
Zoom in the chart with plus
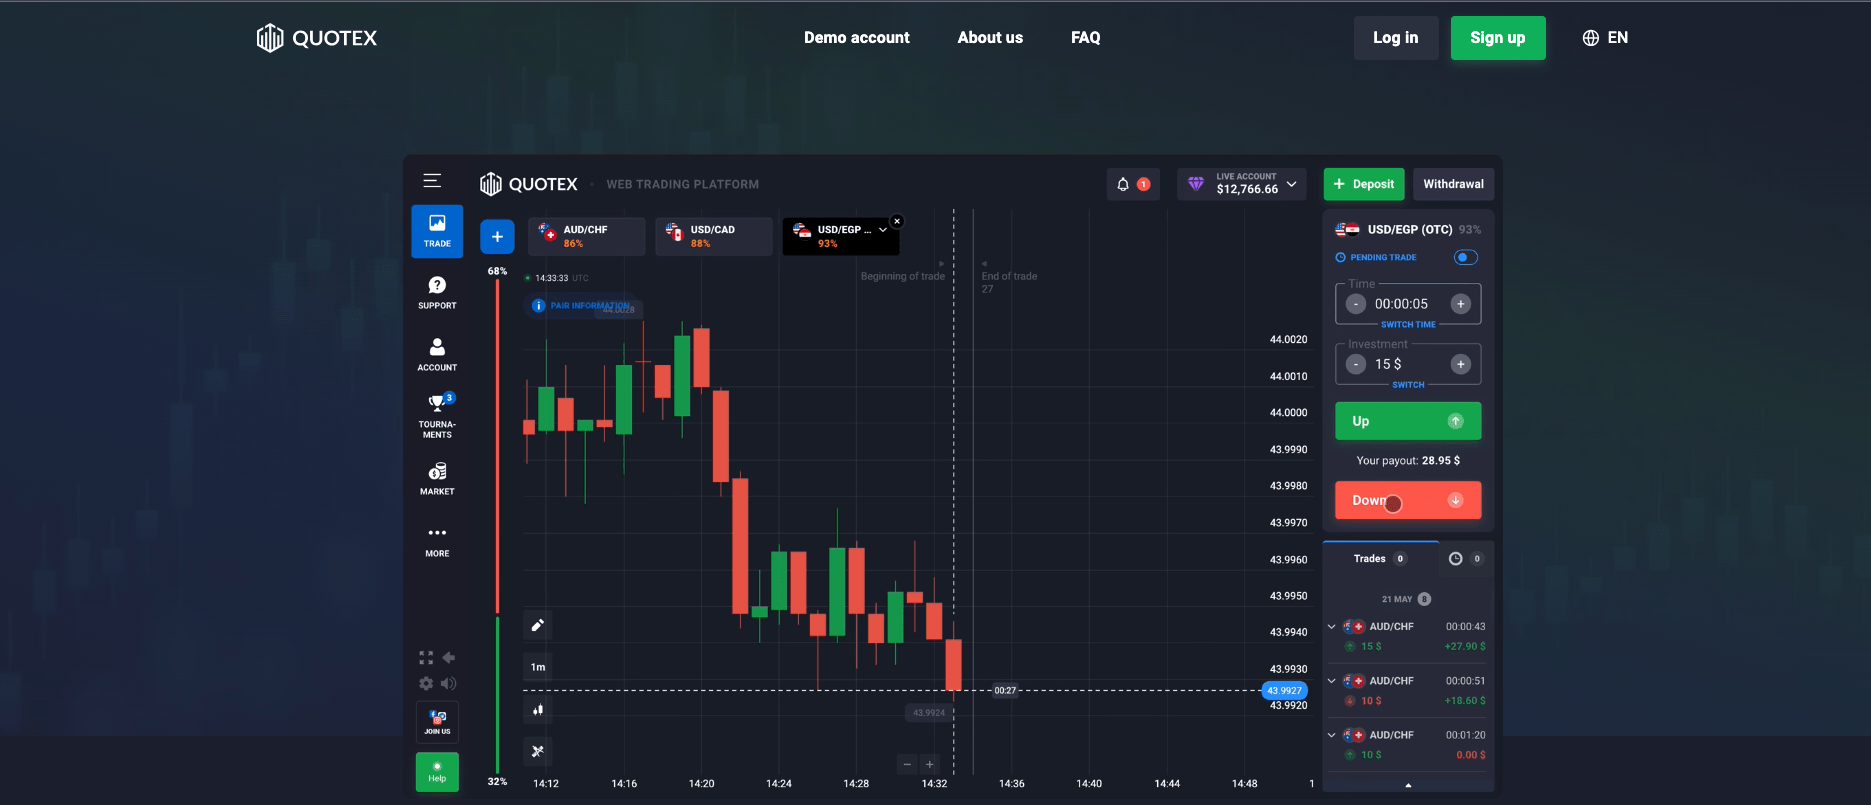pyautogui.click(x=929, y=764)
